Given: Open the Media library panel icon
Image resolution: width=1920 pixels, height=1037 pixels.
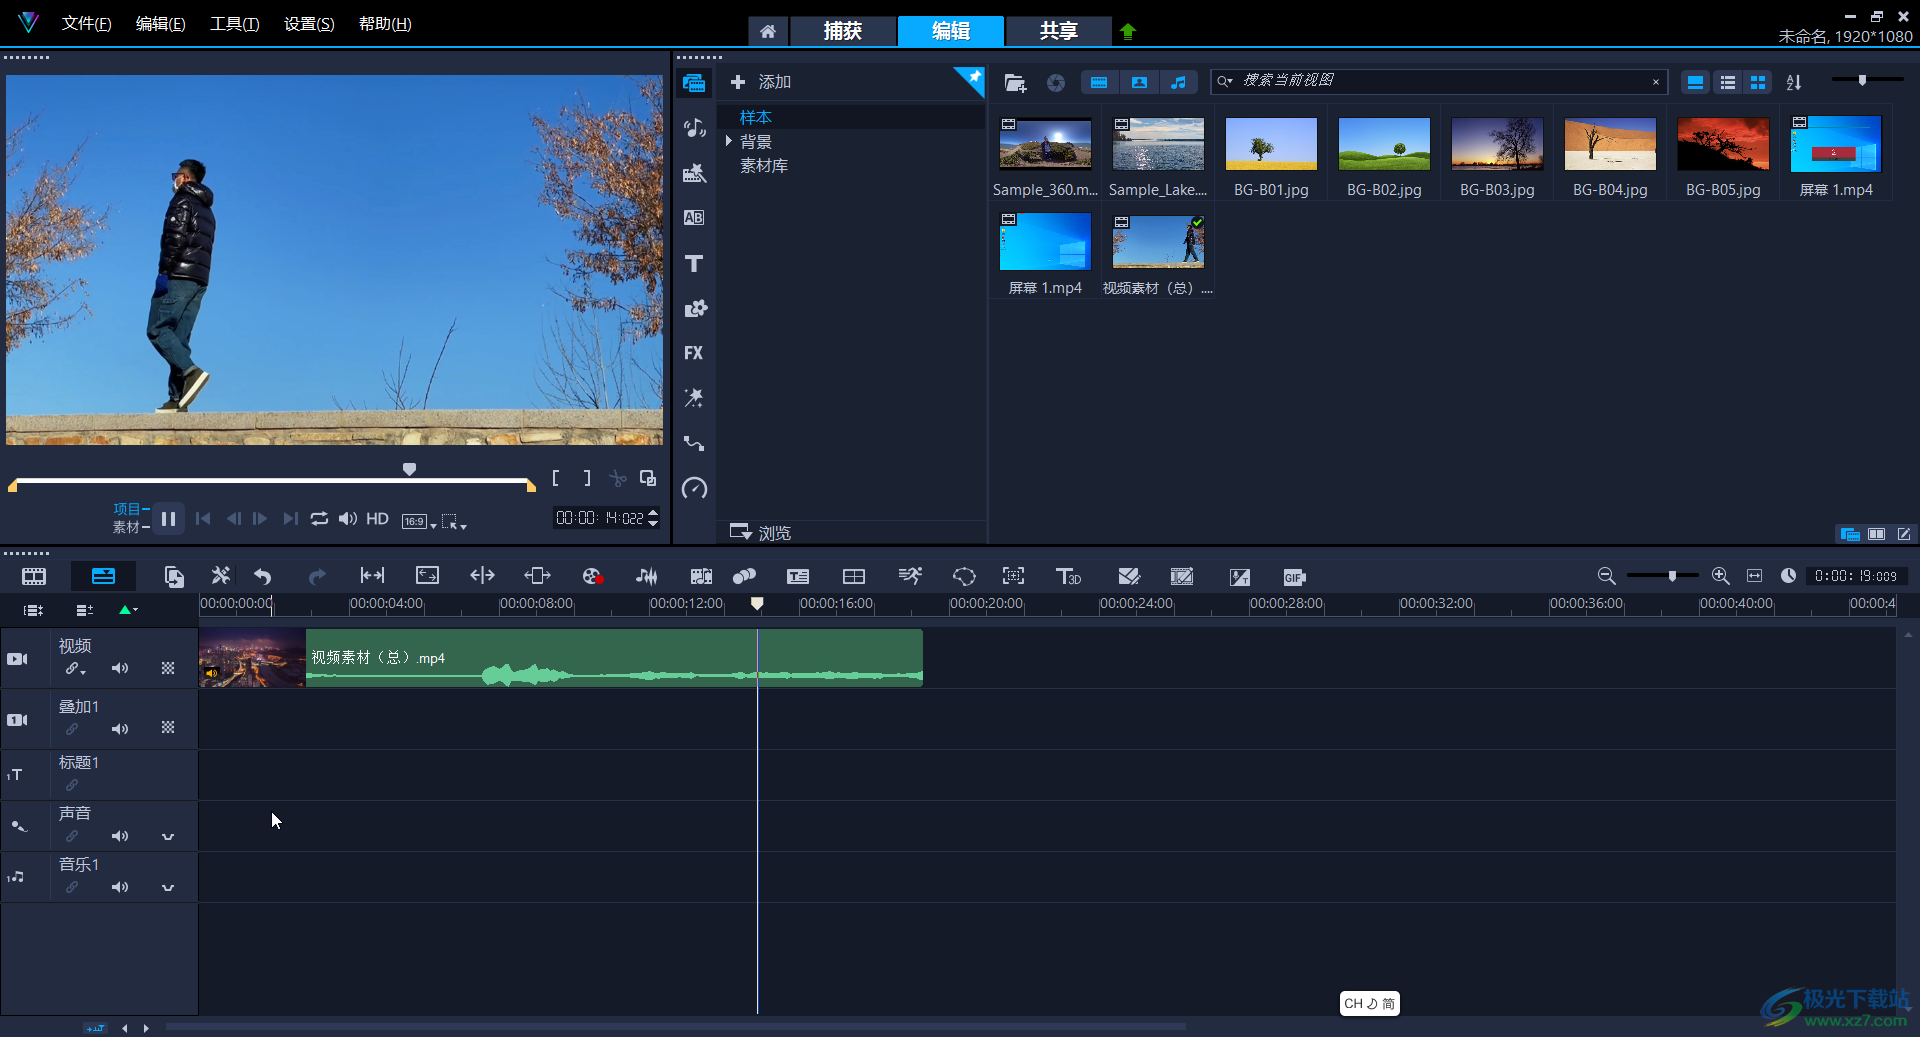Looking at the screenshot, I should pos(694,83).
